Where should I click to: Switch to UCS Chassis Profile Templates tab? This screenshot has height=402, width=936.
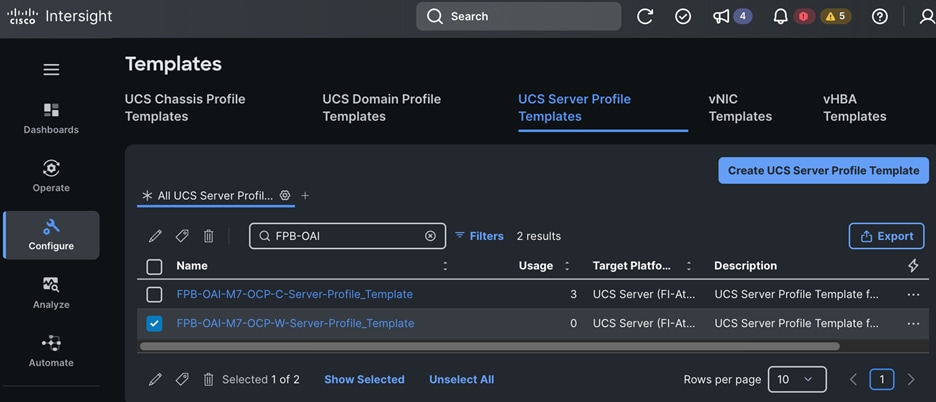(185, 108)
